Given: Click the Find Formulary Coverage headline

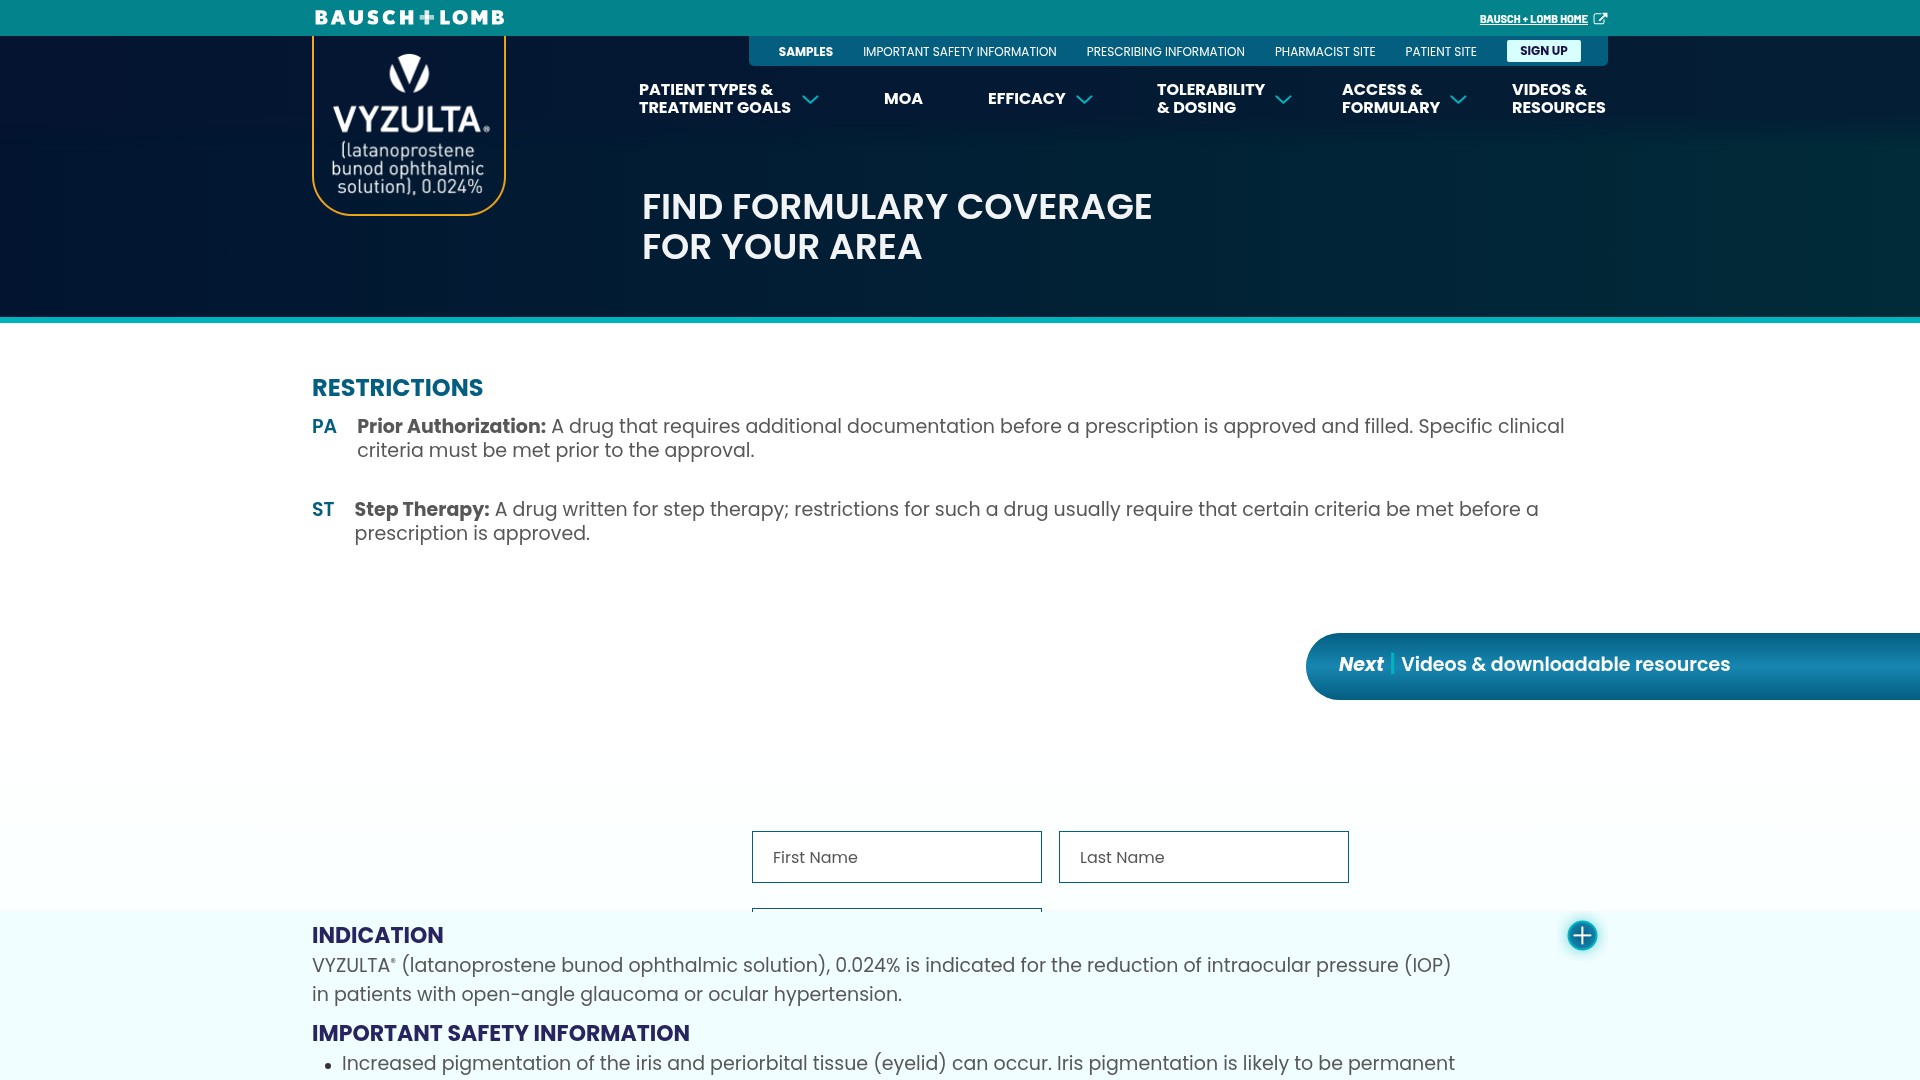Looking at the screenshot, I should tap(897, 227).
